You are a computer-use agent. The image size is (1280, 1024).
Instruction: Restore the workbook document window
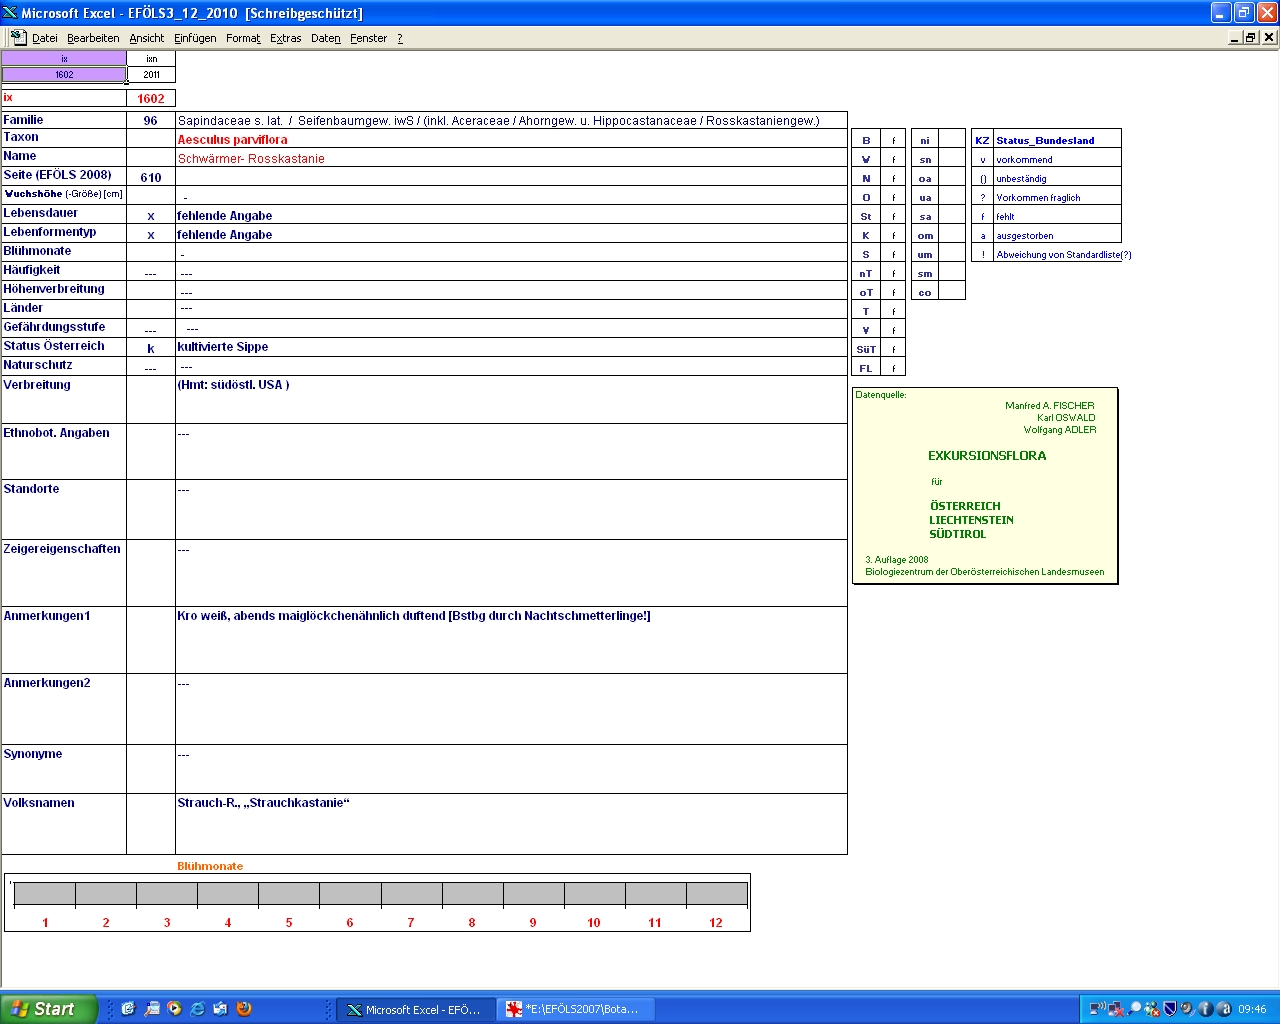[1251, 37]
